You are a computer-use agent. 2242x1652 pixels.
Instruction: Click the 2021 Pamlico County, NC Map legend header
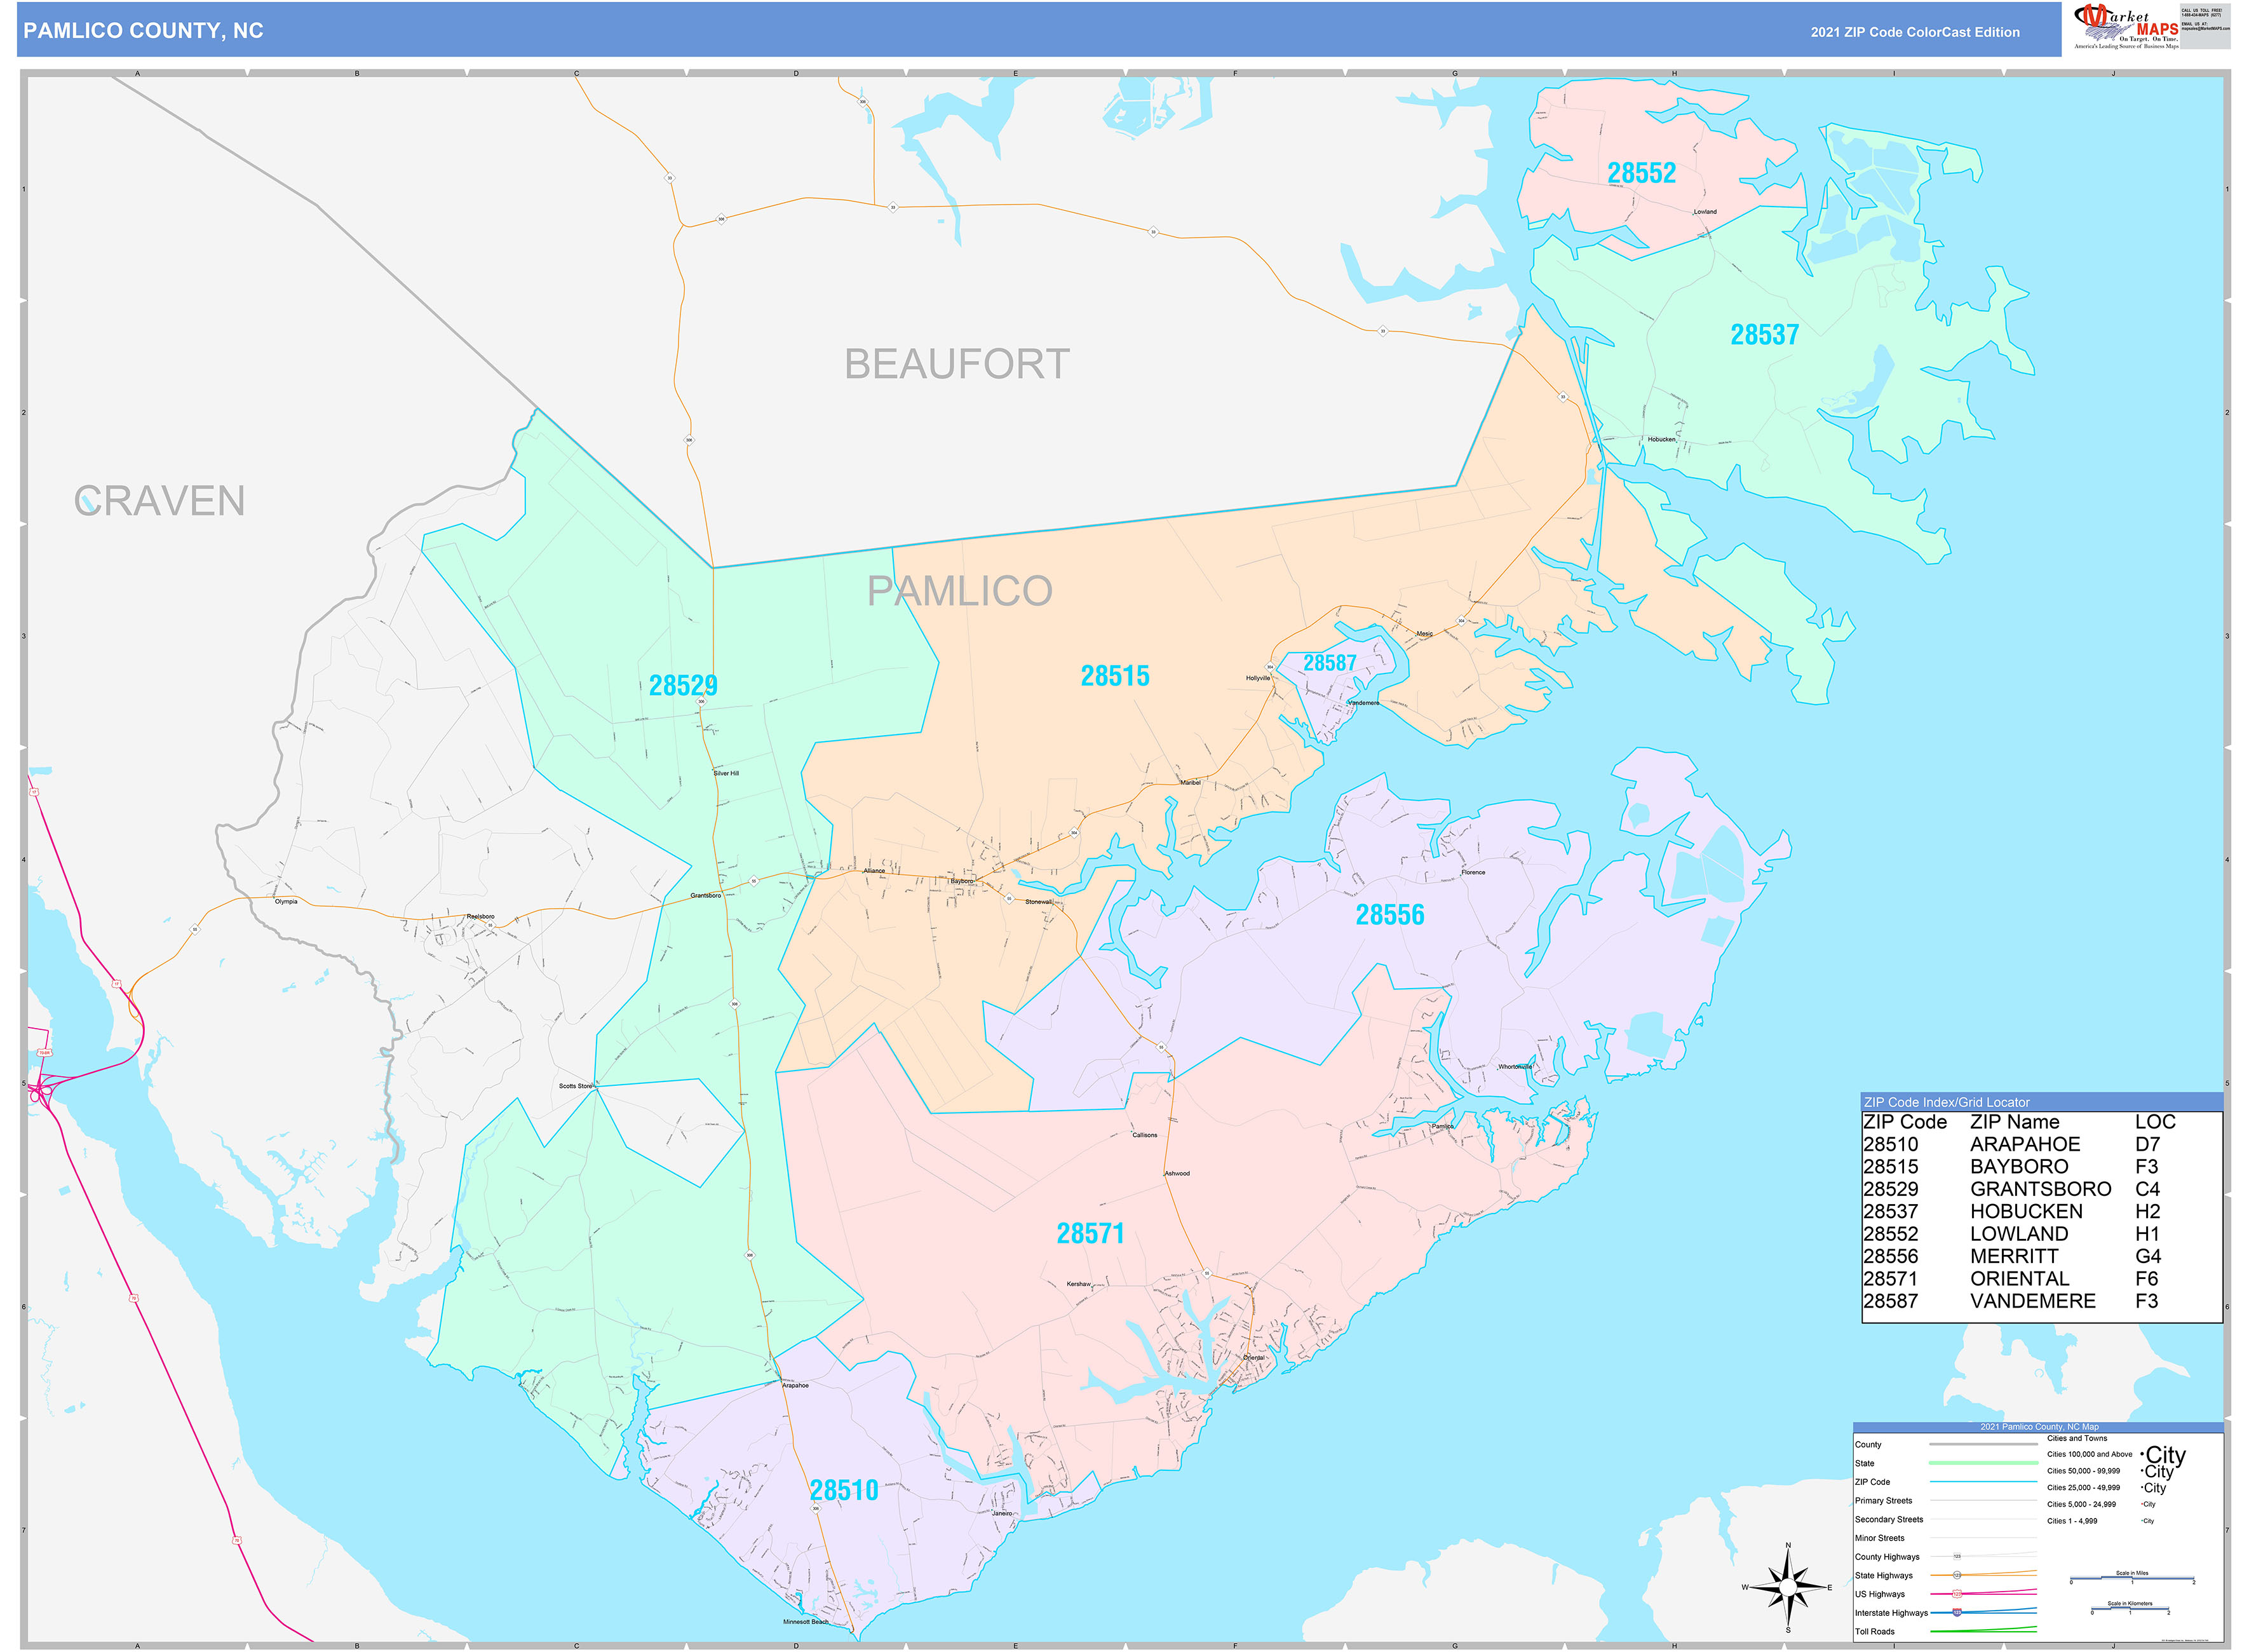[x=2039, y=1427]
